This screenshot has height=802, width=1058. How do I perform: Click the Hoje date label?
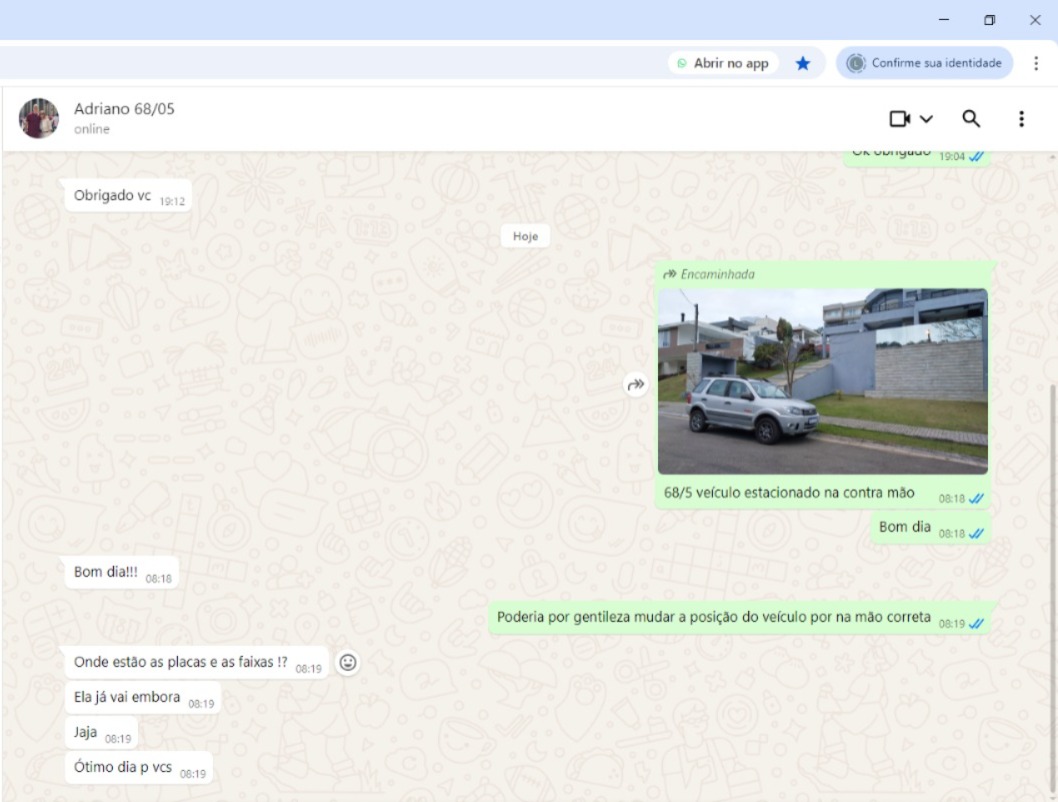click(525, 237)
